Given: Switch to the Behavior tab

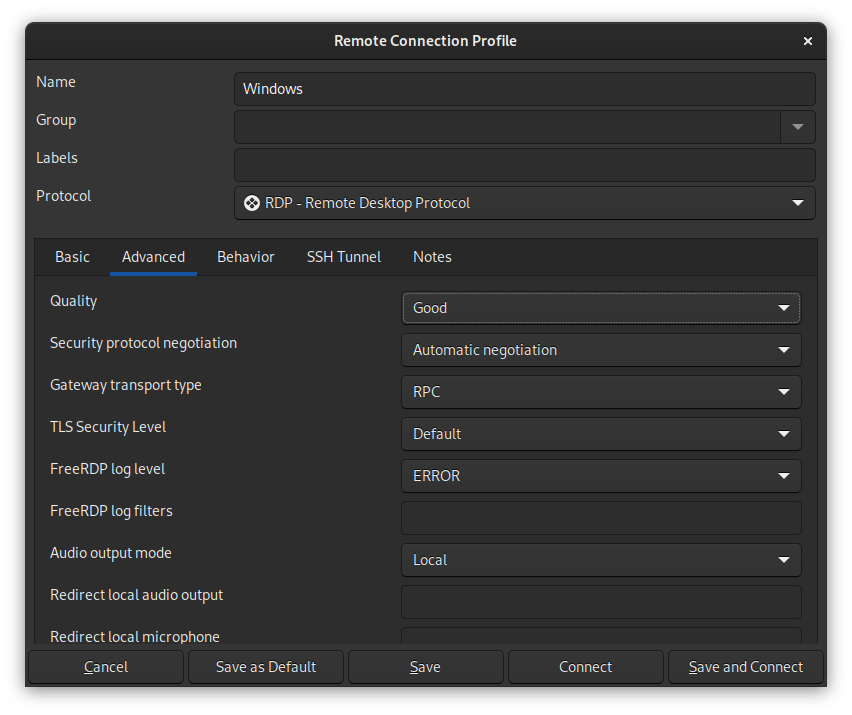Looking at the screenshot, I should 246,257.
